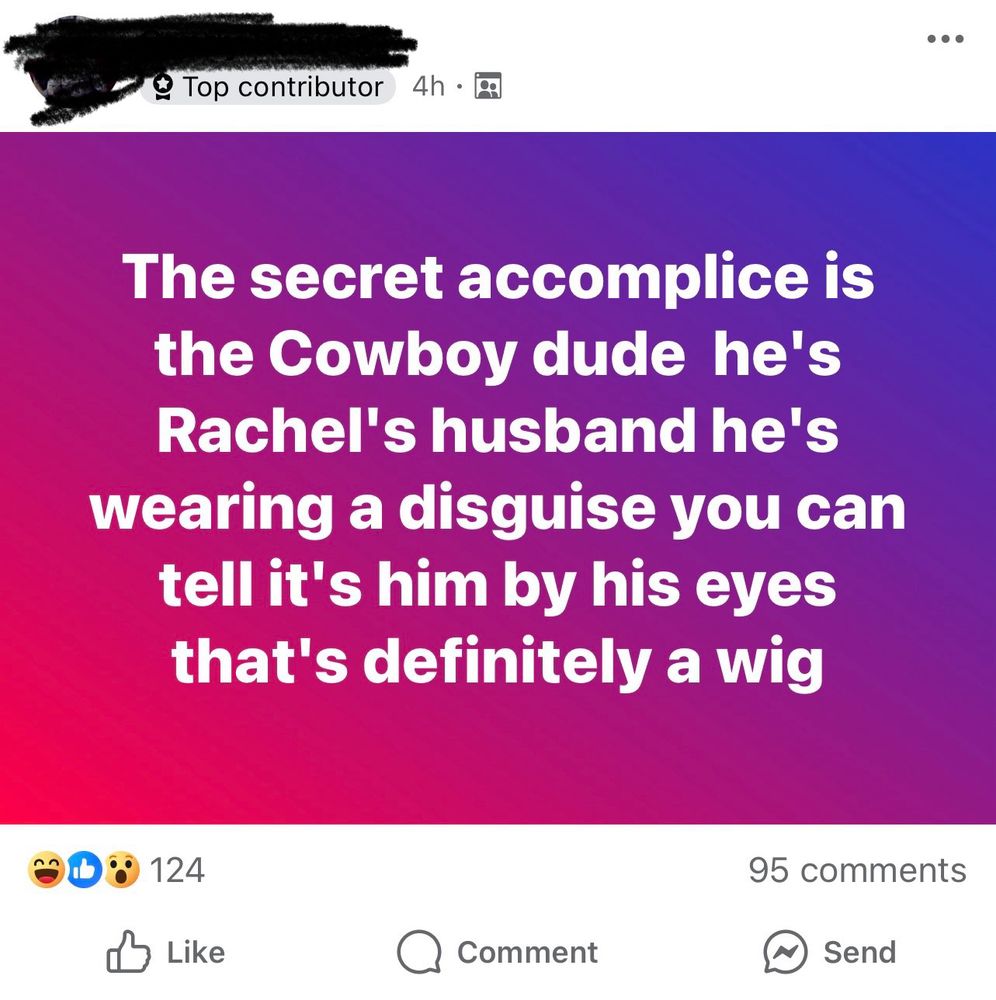Viewport: 996px width, 1000px height.
Task: Open the redacted poster profile name
Action: coord(210,41)
